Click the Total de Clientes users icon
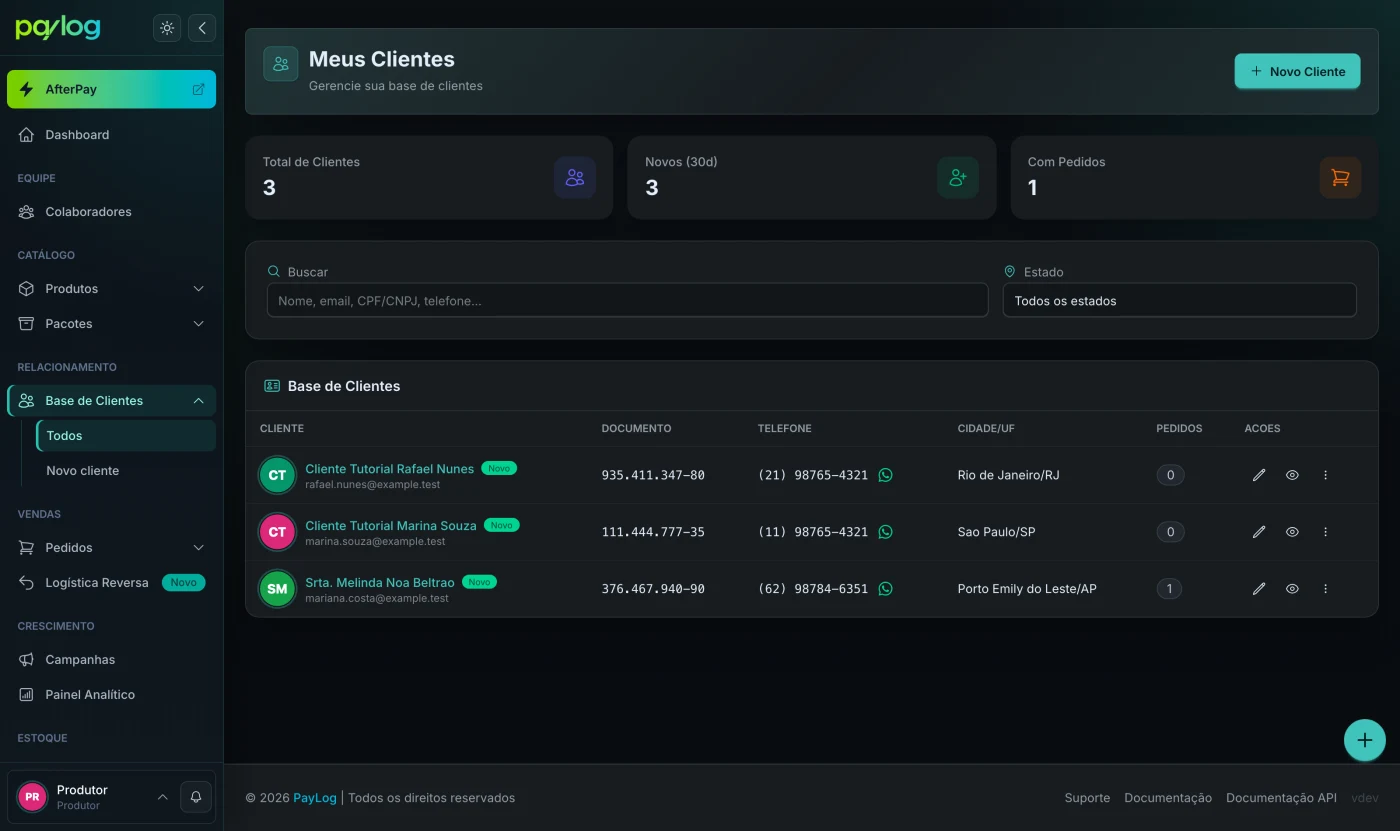Viewport: 1400px width, 831px height. coord(575,178)
